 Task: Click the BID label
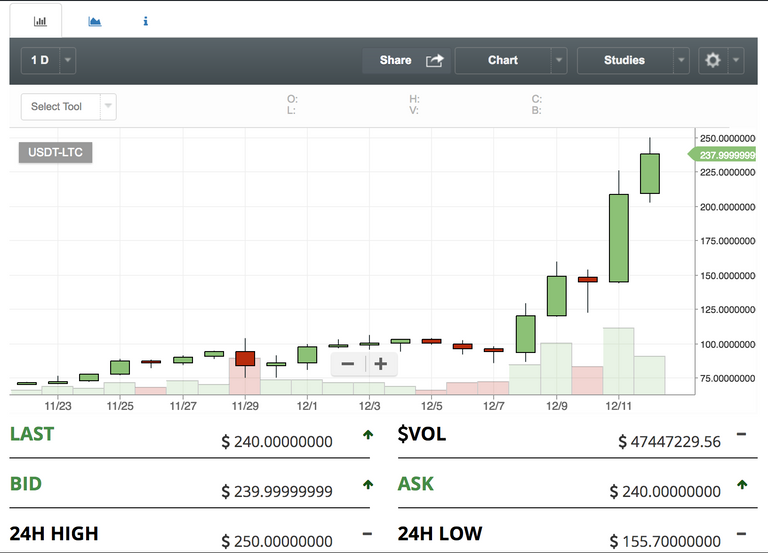(26, 484)
